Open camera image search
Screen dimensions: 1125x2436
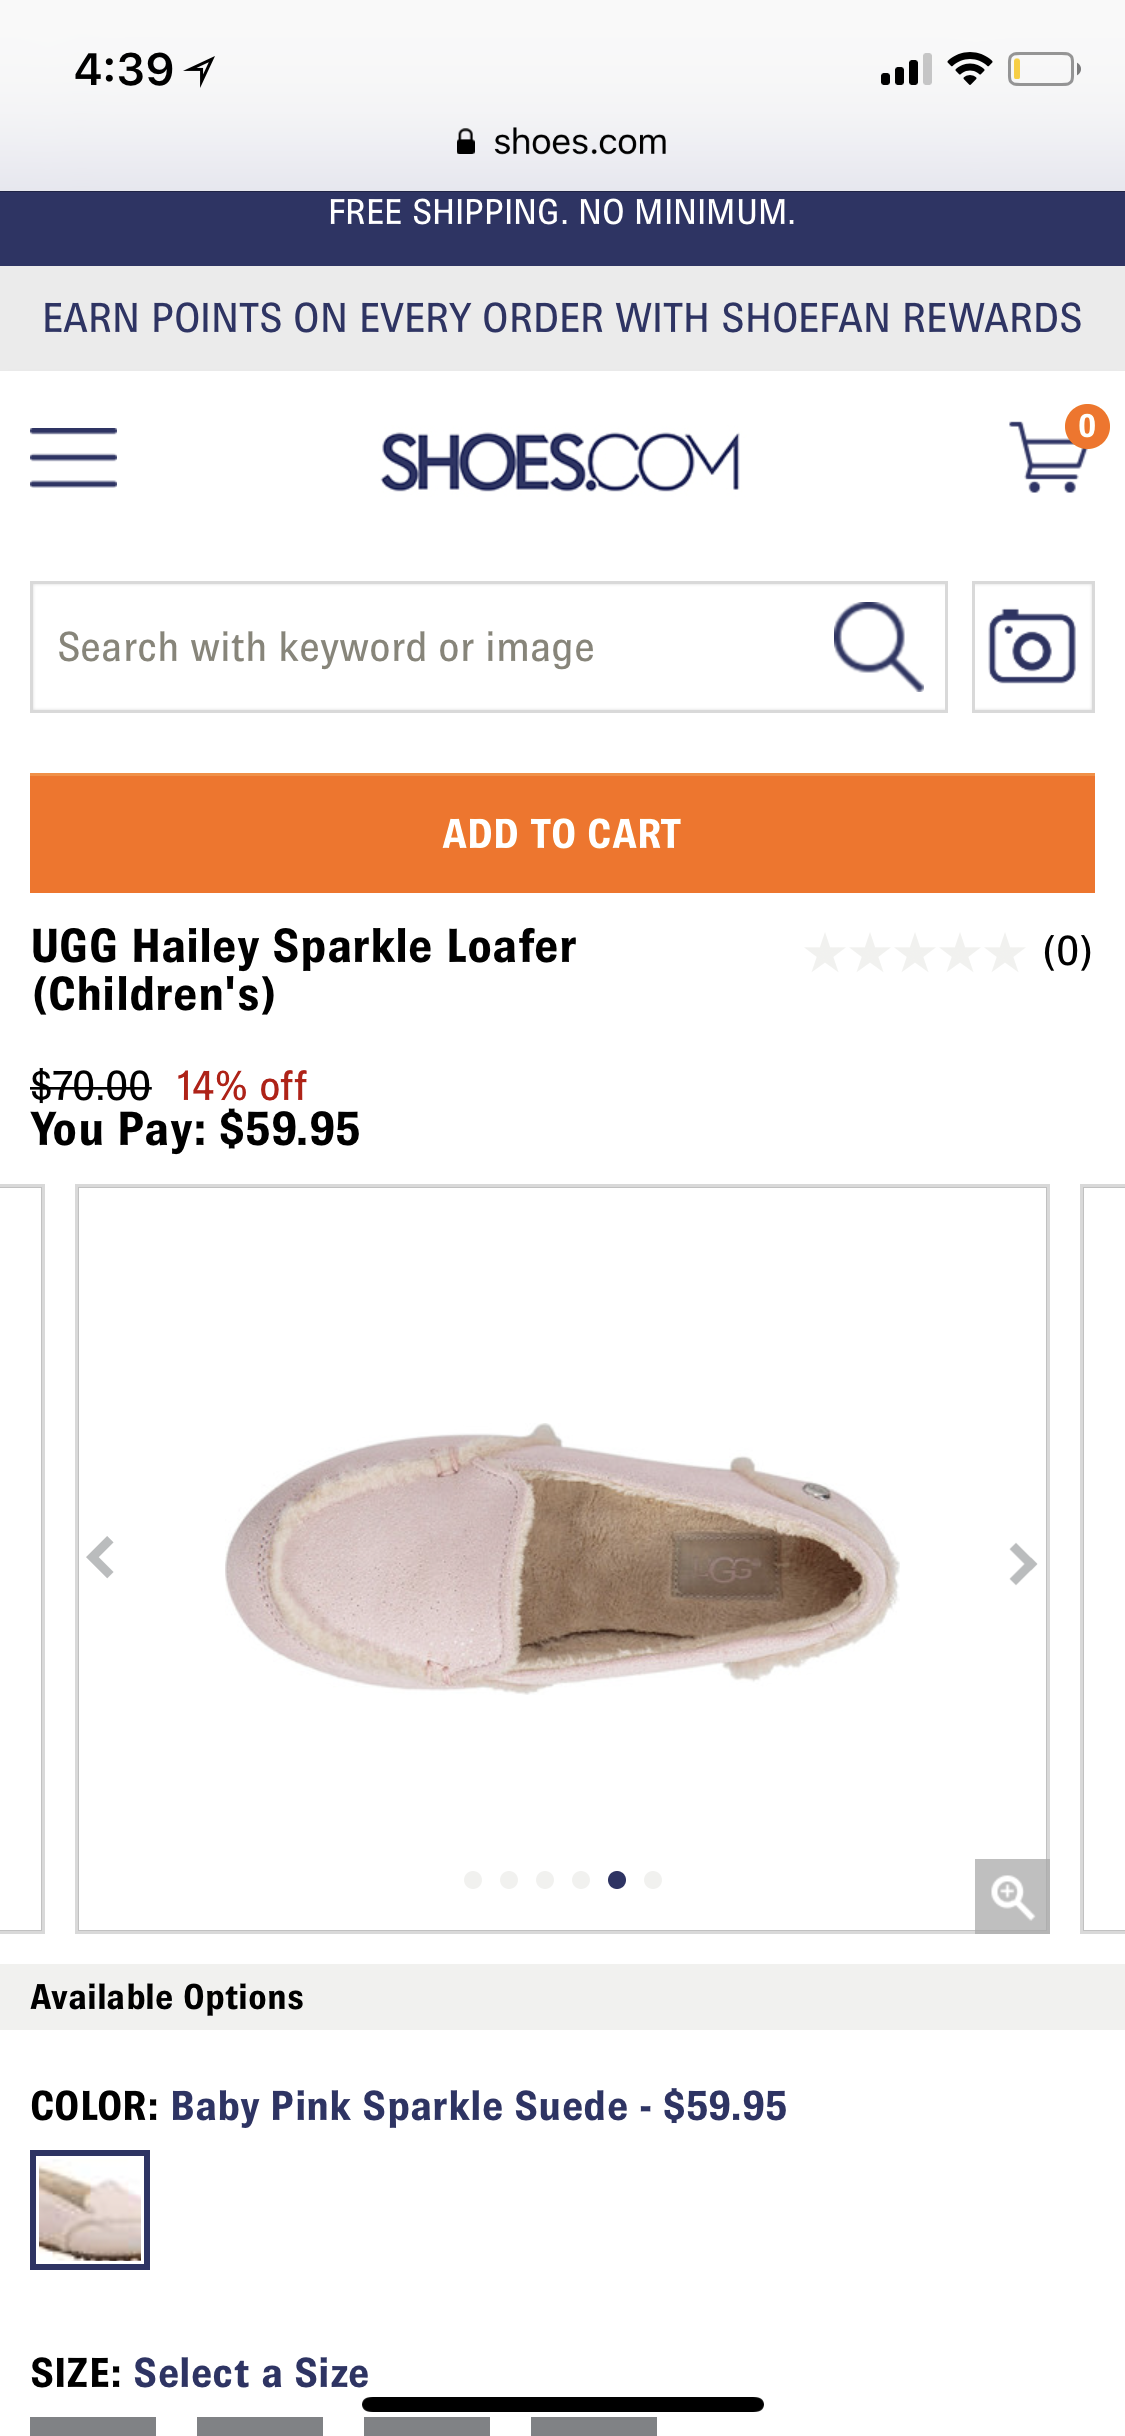(1032, 647)
